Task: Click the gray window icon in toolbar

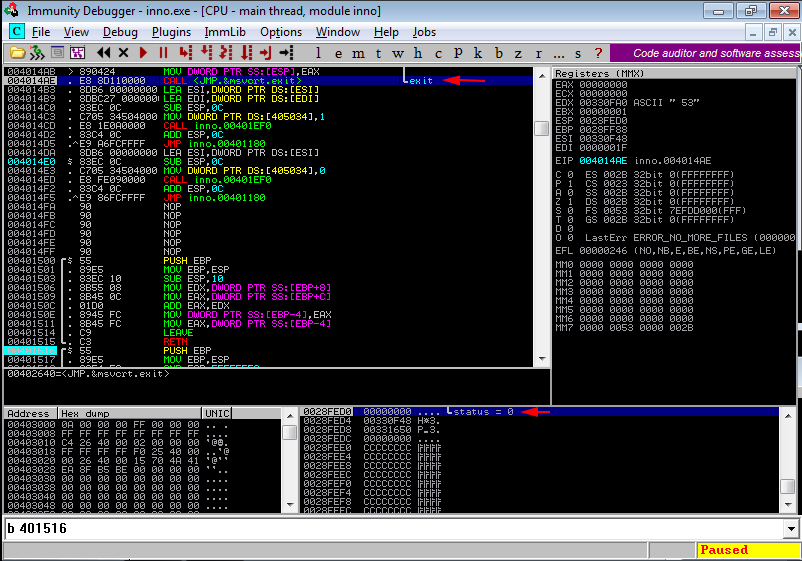Action: click(x=57, y=52)
